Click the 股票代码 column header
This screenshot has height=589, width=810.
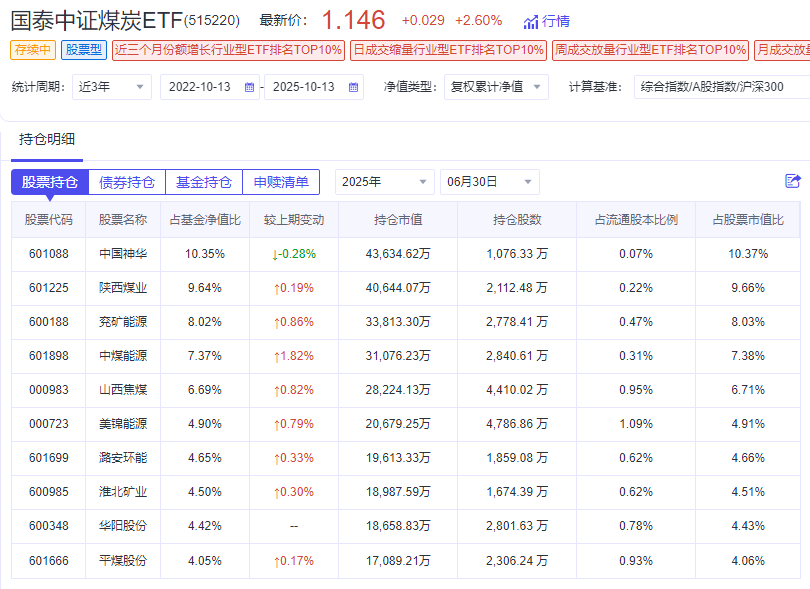(49, 220)
